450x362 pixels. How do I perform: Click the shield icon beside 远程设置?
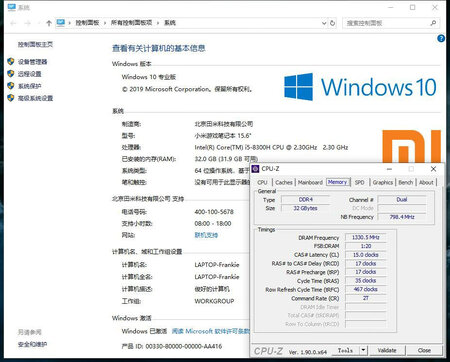point(11,74)
